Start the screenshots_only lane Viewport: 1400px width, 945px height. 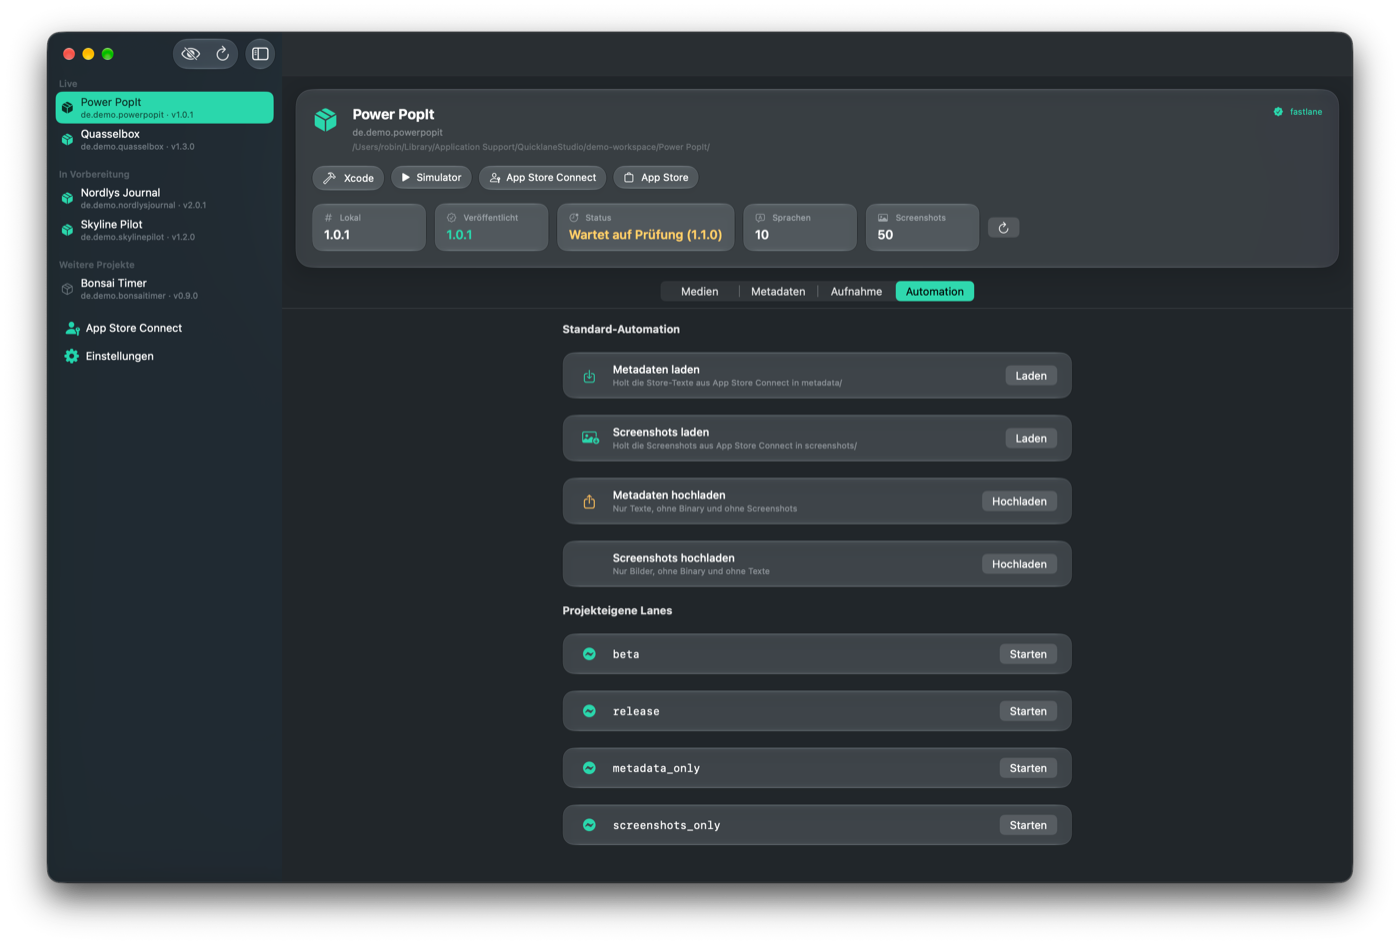click(x=1028, y=826)
